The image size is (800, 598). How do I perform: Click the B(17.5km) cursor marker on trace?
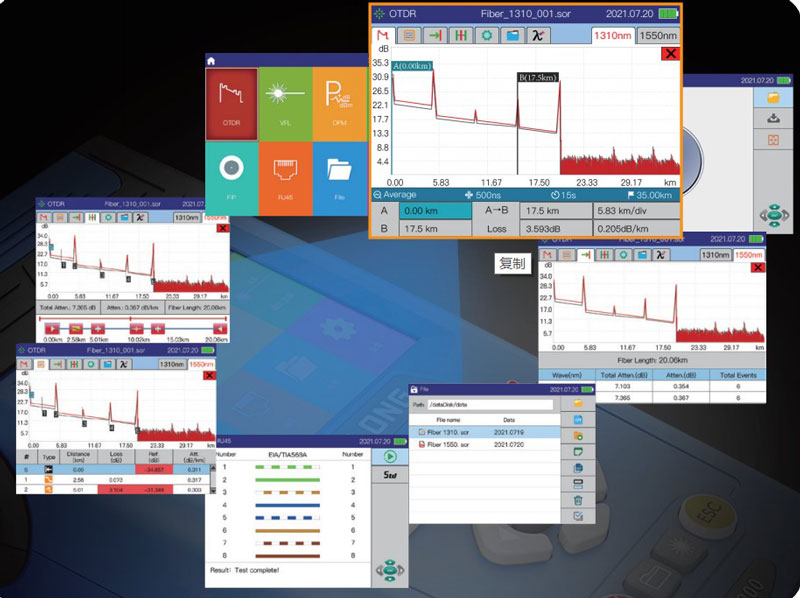click(536, 77)
